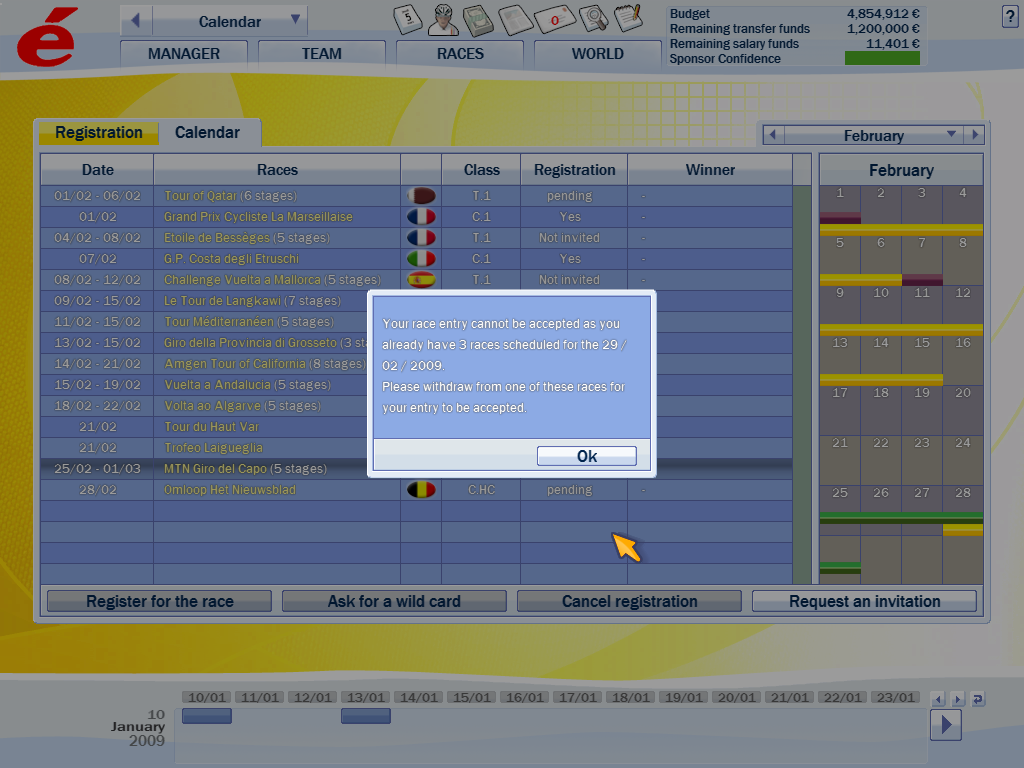Go to next month with right arrow
This screenshot has width=1024, height=768.
click(x=975, y=135)
